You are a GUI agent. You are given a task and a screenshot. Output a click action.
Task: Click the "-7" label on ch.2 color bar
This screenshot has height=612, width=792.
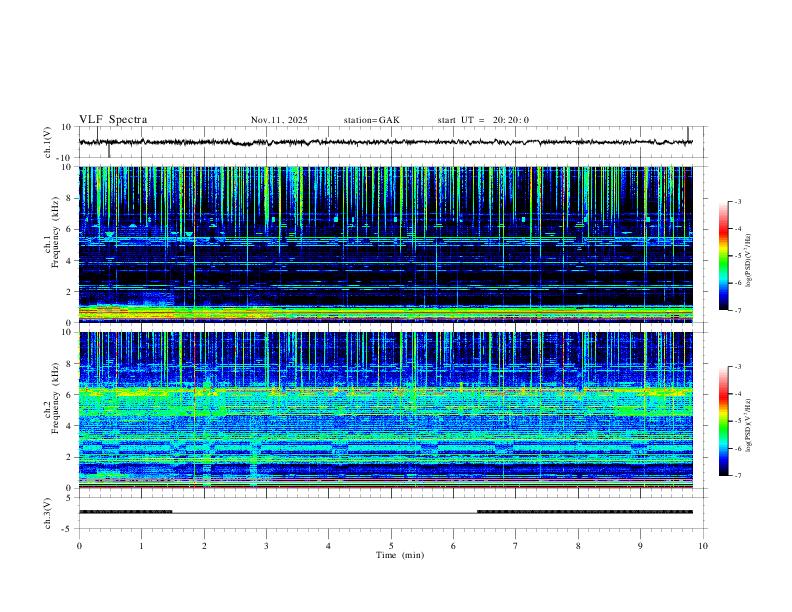pos(737,475)
